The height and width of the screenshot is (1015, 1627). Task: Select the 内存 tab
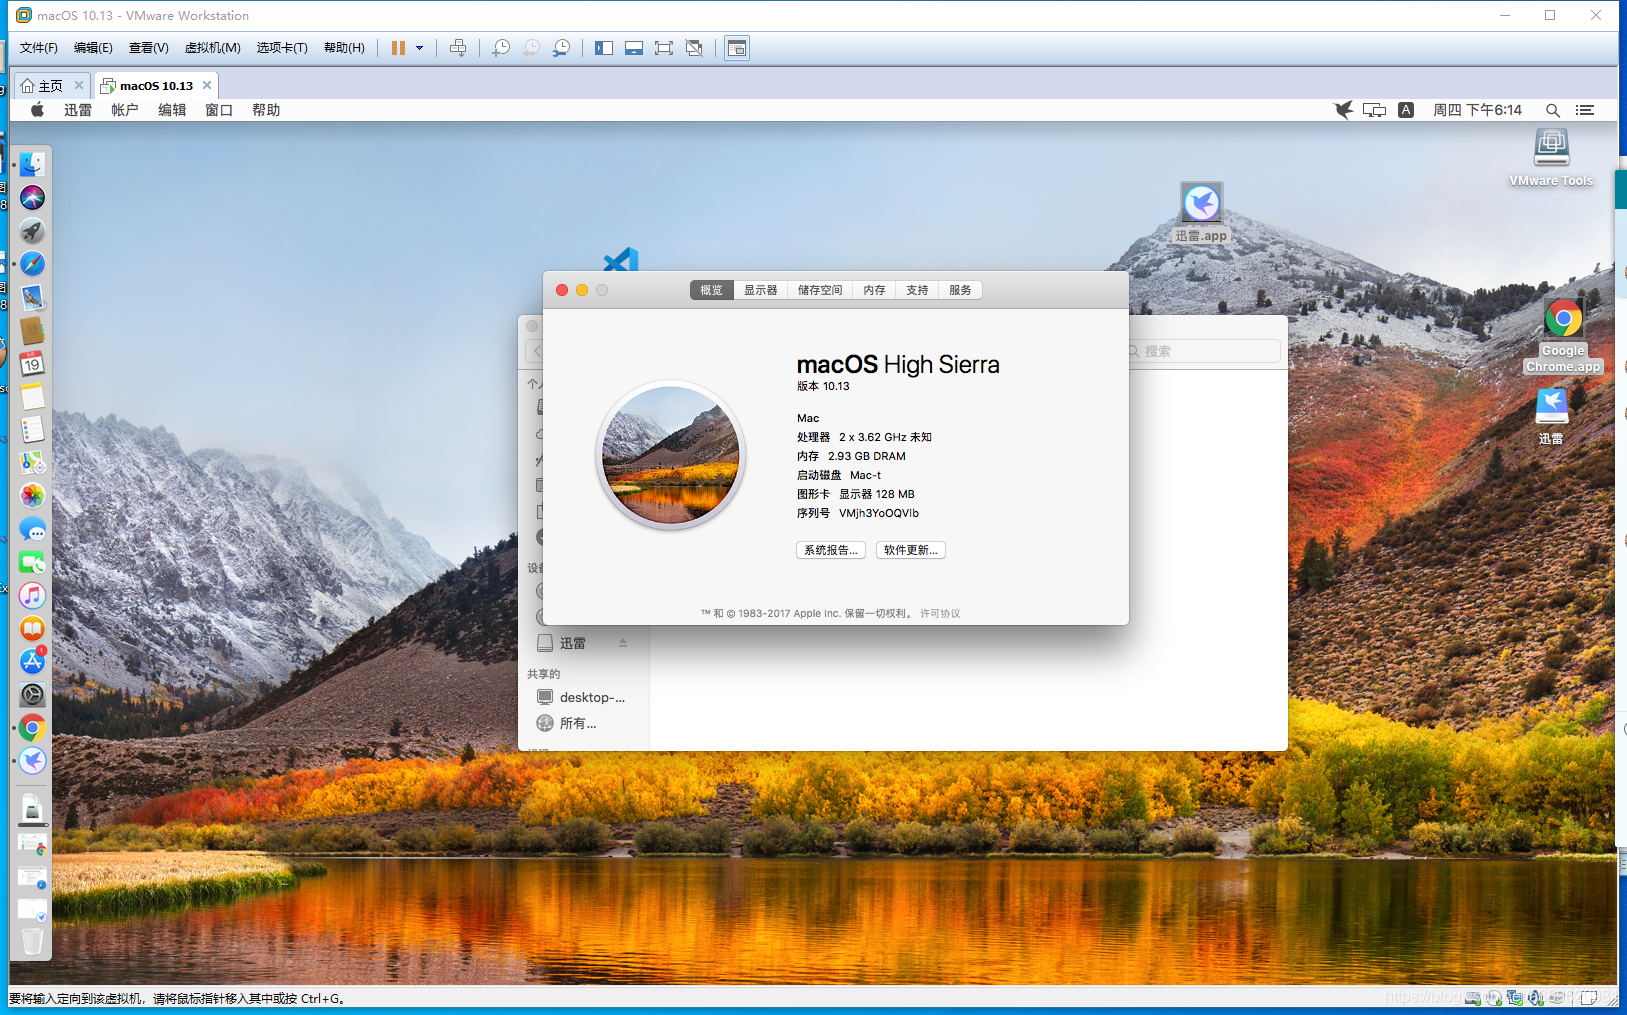click(874, 290)
